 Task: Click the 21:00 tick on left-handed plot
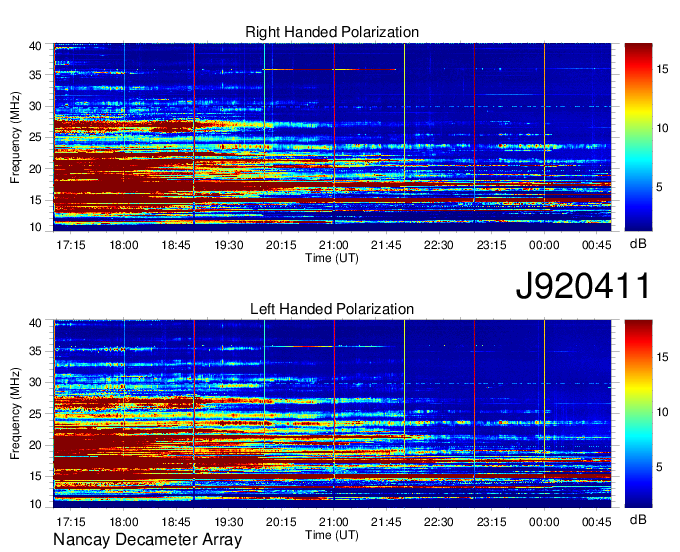tap(333, 522)
